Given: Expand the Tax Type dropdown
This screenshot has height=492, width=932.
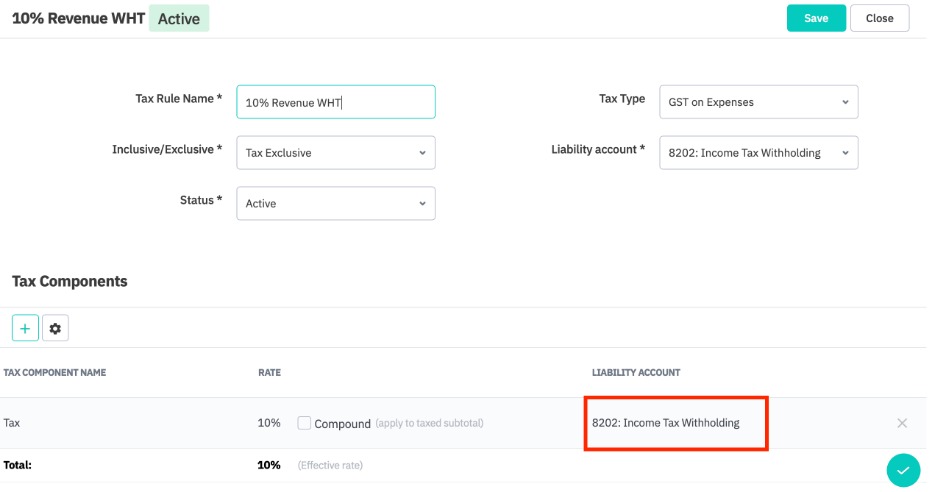Looking at the screenshot, I should tap(758, 102).
